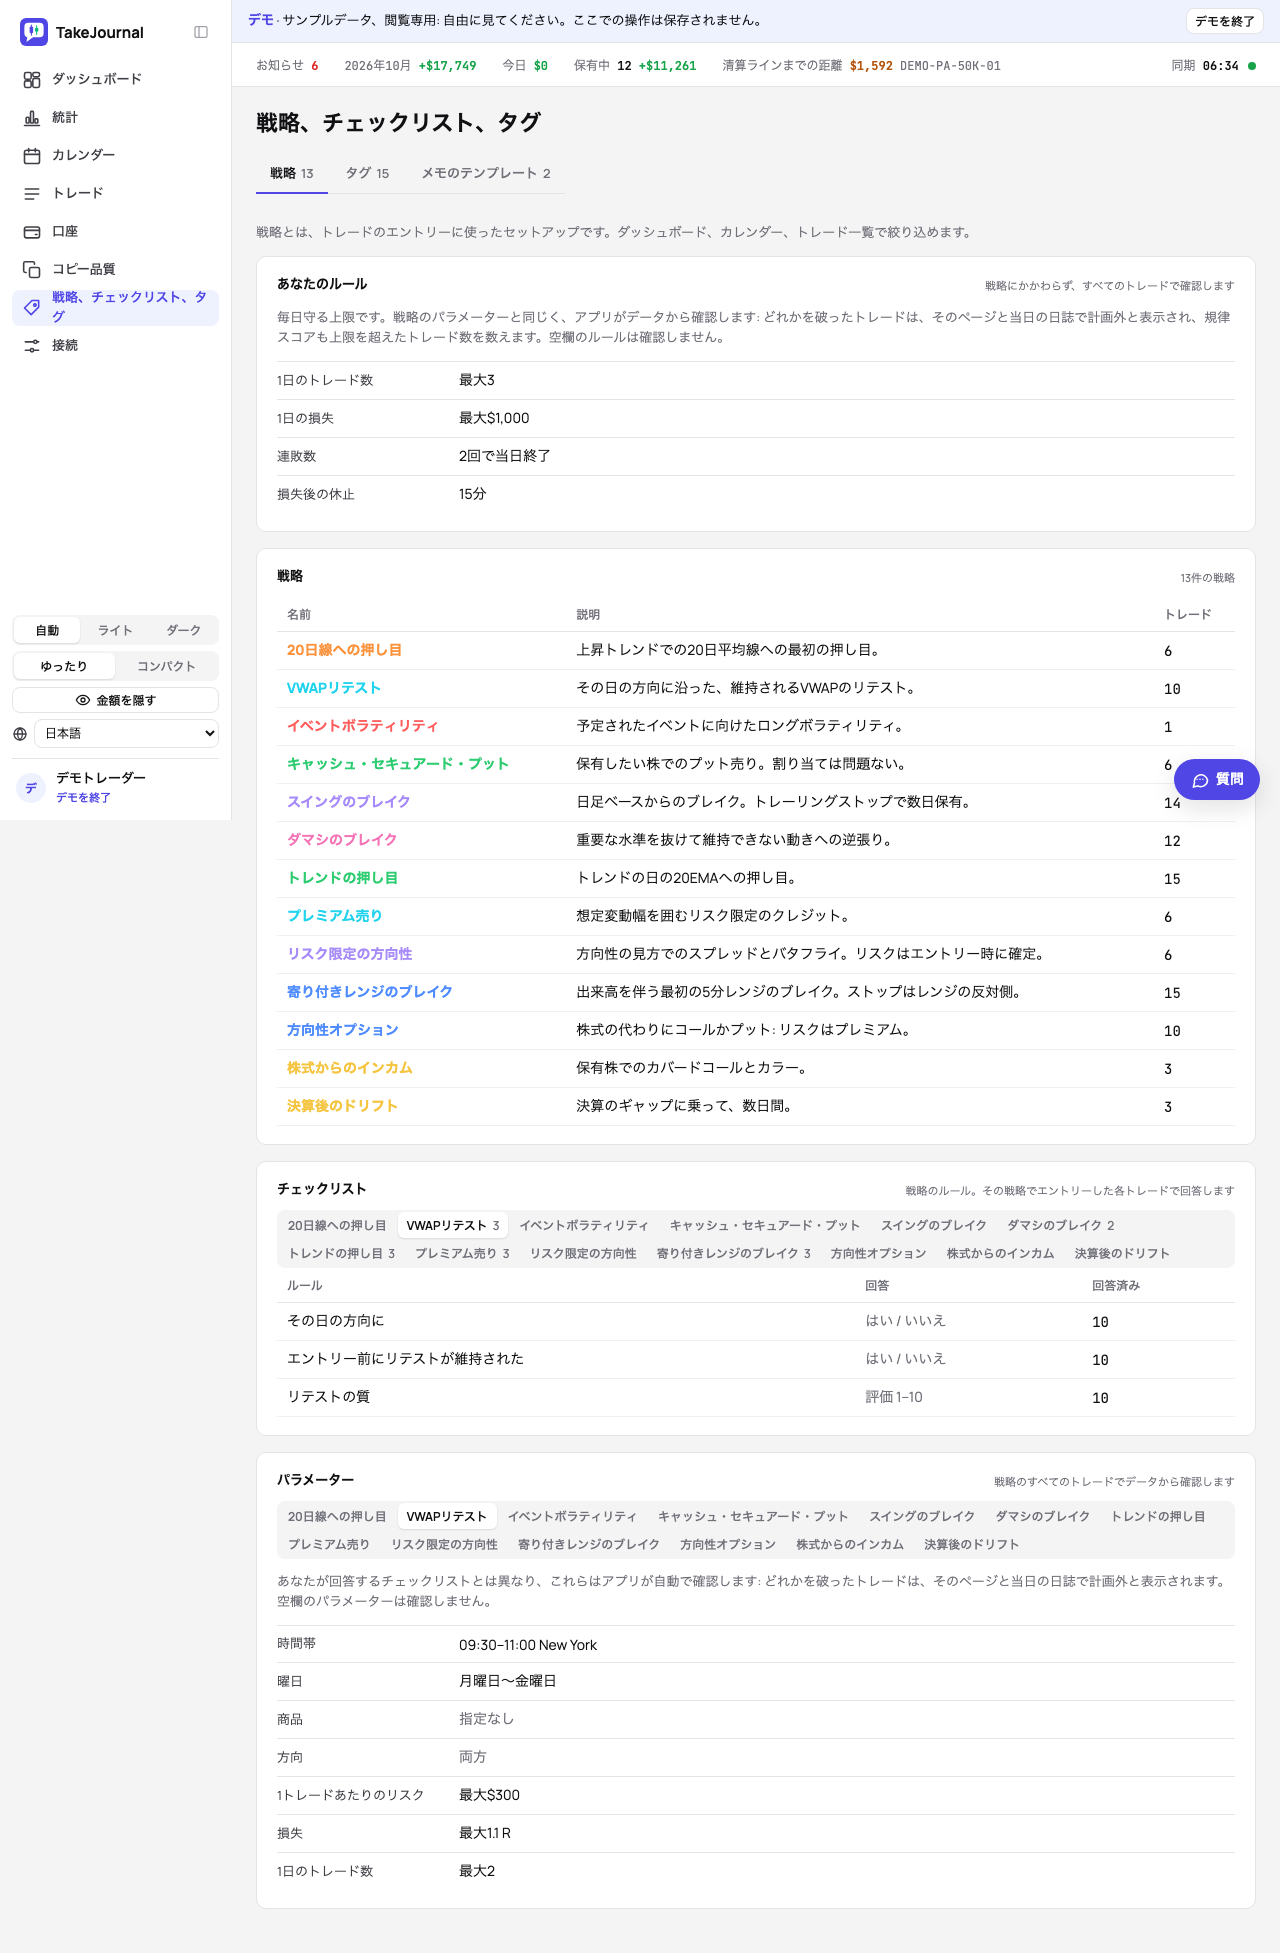Click the 時間帯 value 09:30–11:00 New York
Viewport: 1280px width, 1953px height.
pos(528,1645)
